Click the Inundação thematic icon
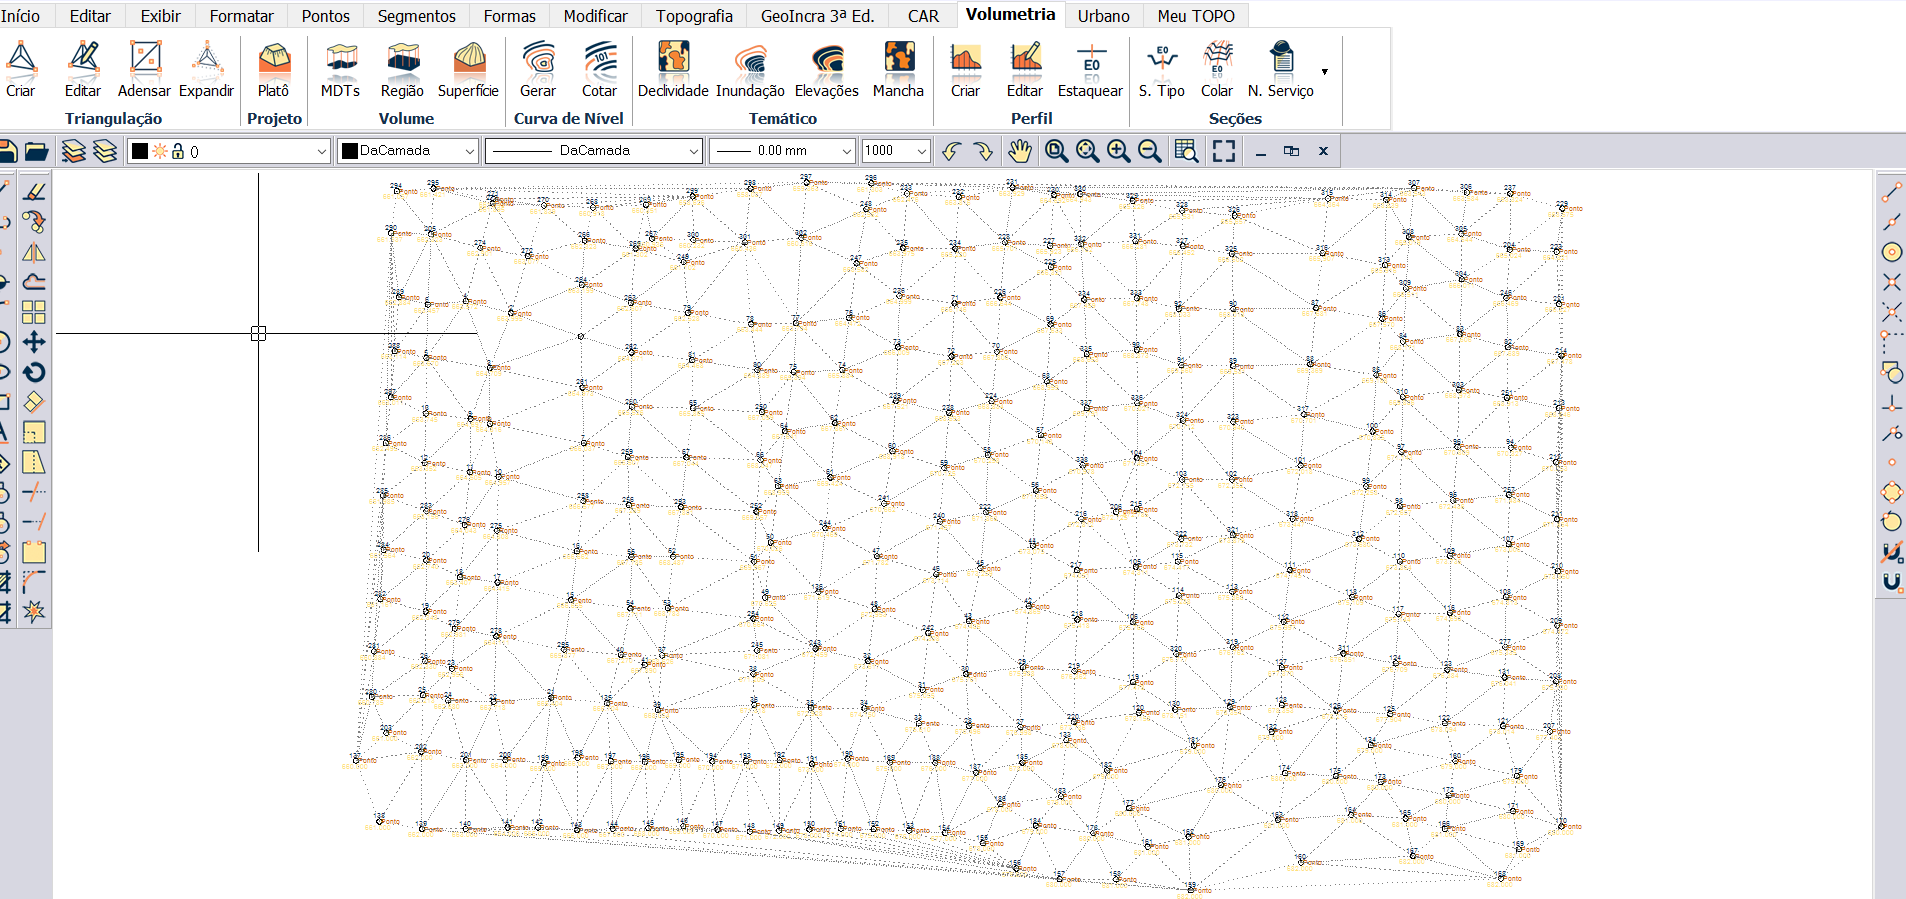Screen dimensions: 1906x899 click(750, 69)
